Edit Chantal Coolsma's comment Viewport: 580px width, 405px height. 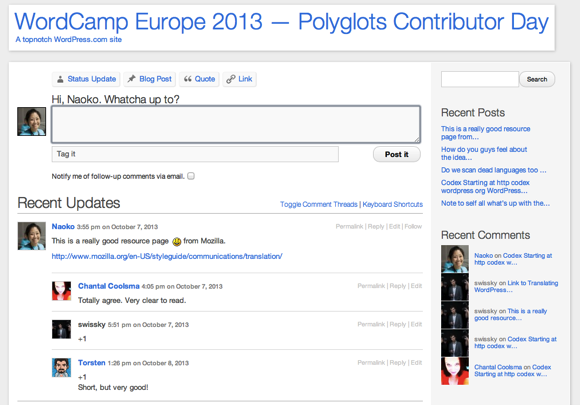click(416, 286)
